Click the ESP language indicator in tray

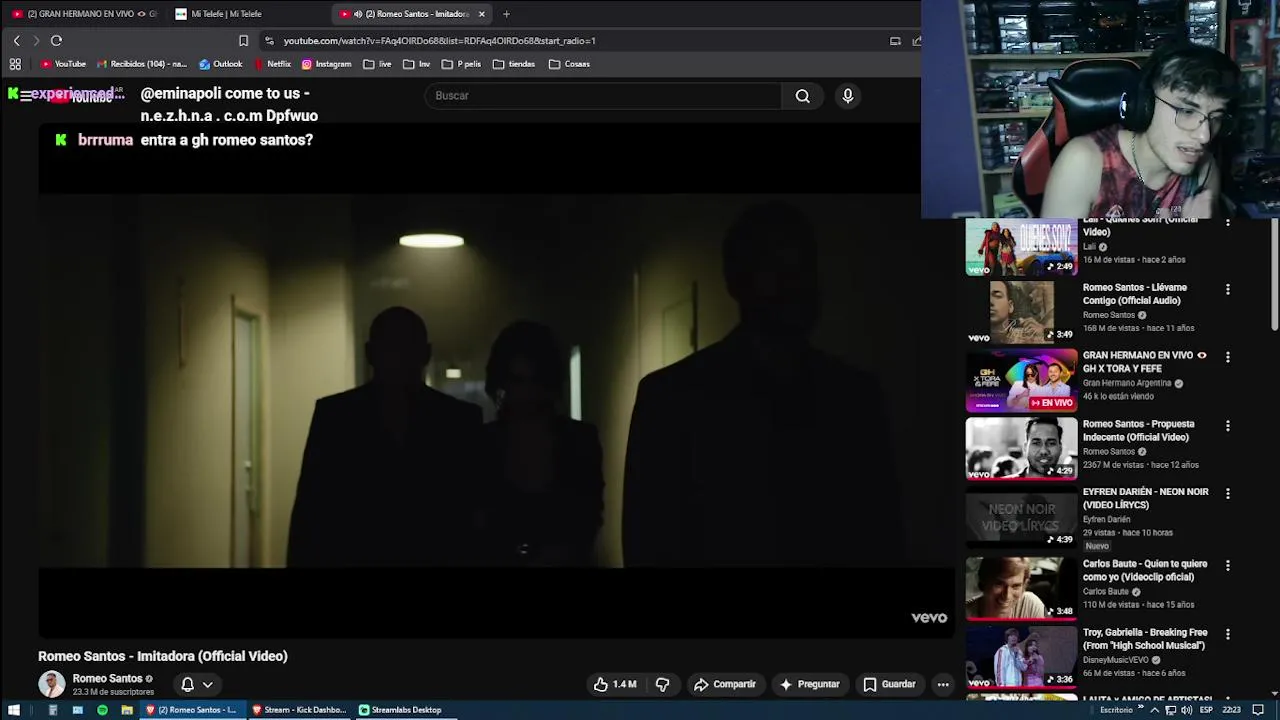coord(1206,710)
